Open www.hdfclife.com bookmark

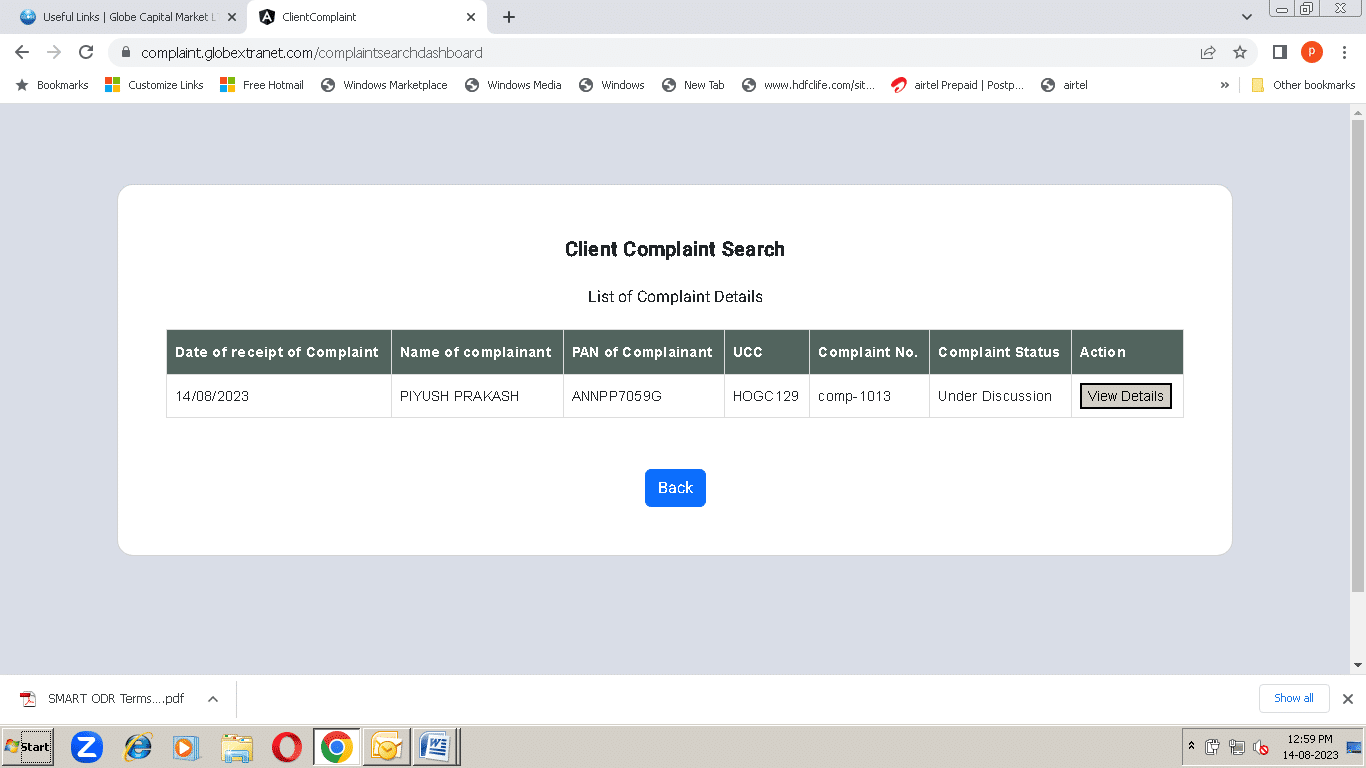808,85
